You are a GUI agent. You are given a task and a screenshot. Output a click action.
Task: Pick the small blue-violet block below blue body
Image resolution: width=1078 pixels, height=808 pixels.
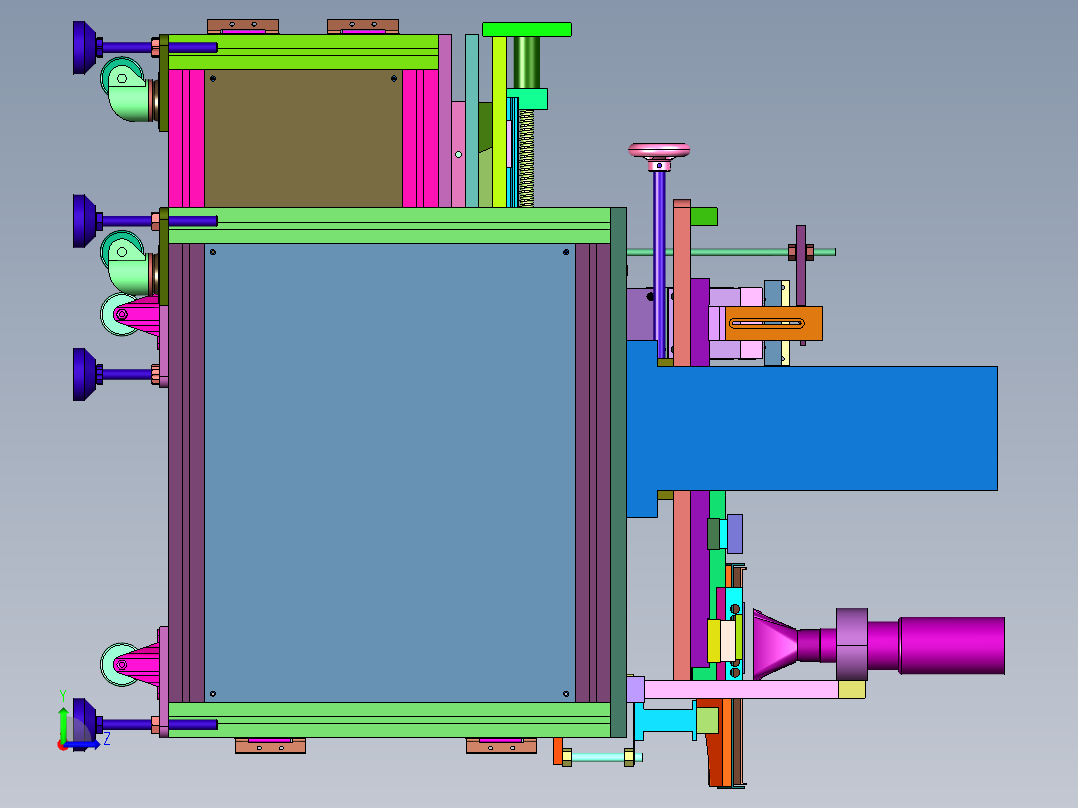click(735, 534)
